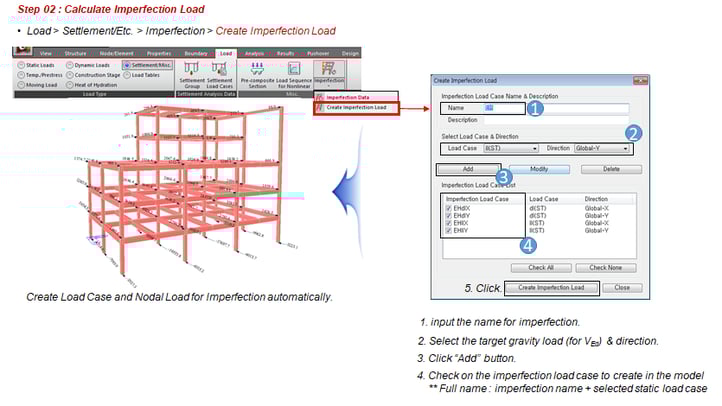Close the Create Imperfection Load dialog window
This screenshot has height=406, width=722.
click(x=640, y=81)
